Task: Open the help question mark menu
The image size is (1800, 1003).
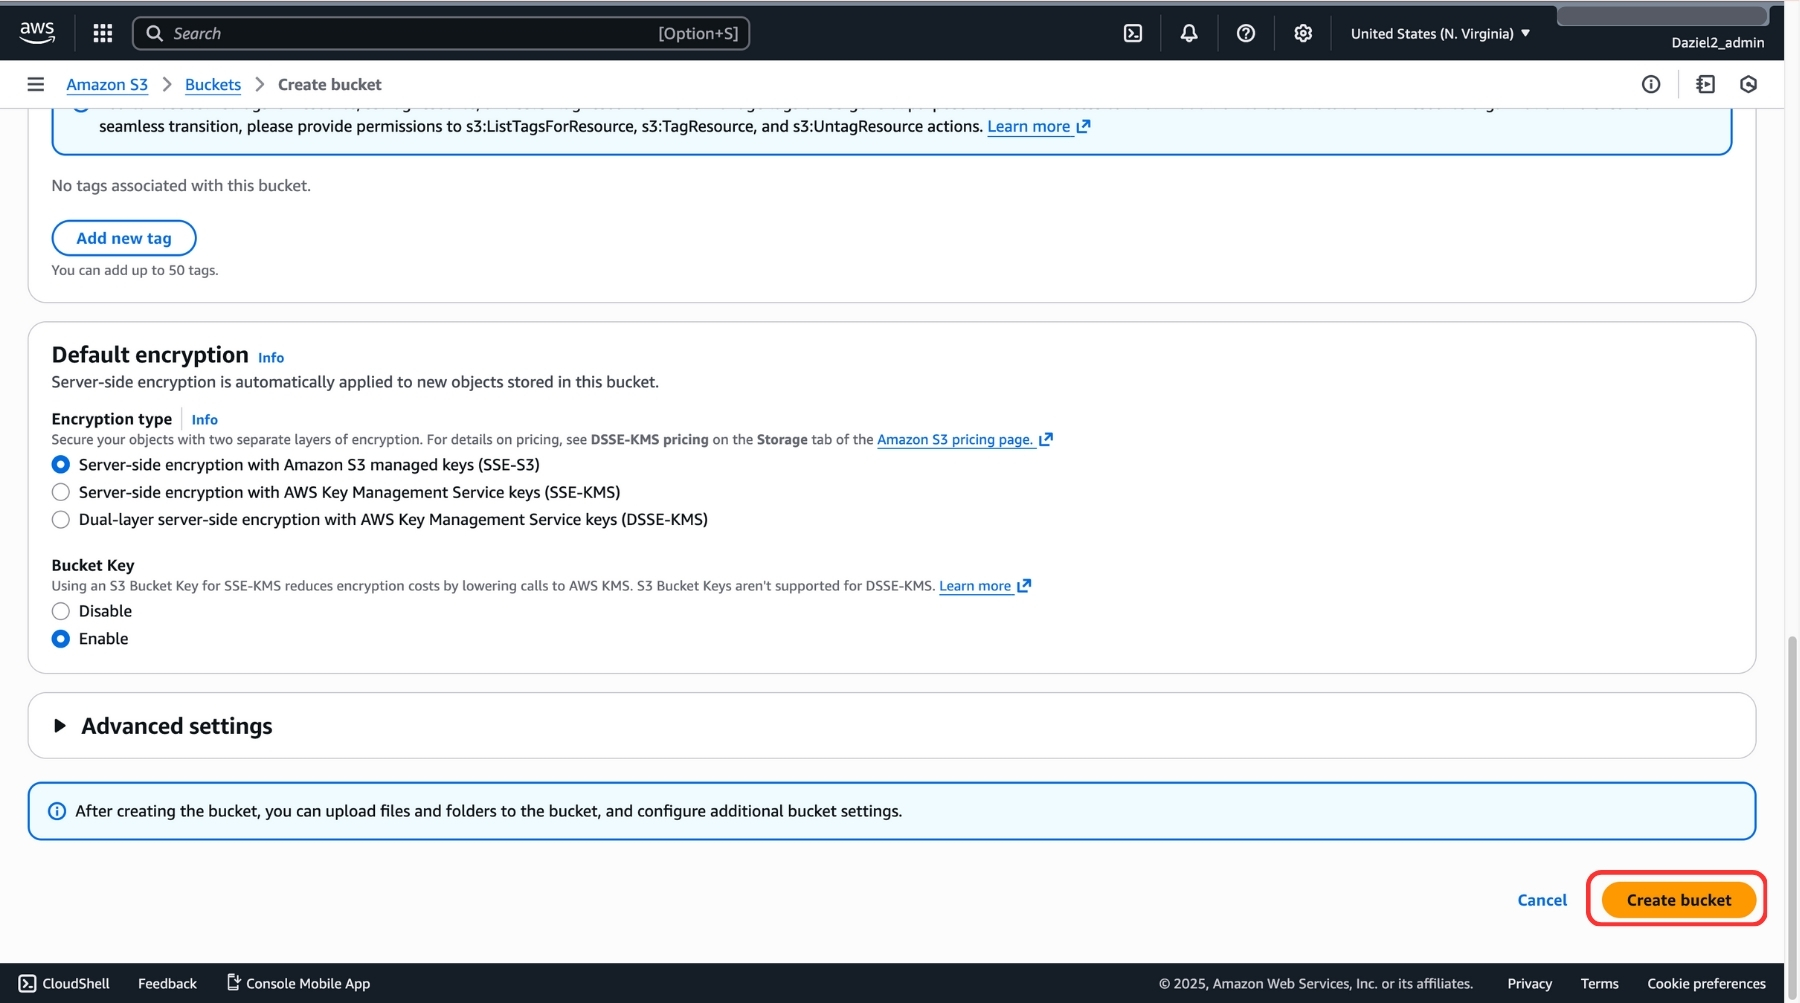Action: coord(1245,33)
